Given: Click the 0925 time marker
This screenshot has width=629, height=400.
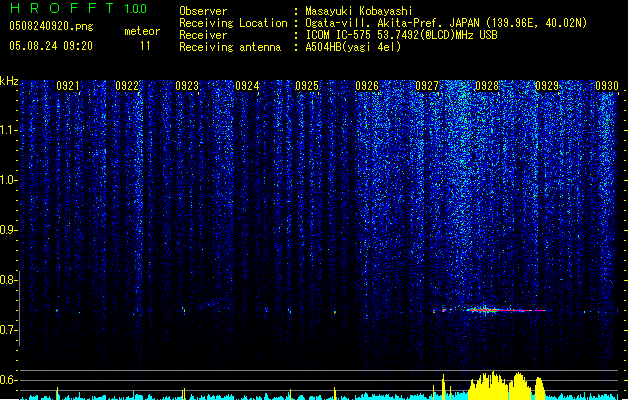Looking at the screenshot, I should click(307, 86).
